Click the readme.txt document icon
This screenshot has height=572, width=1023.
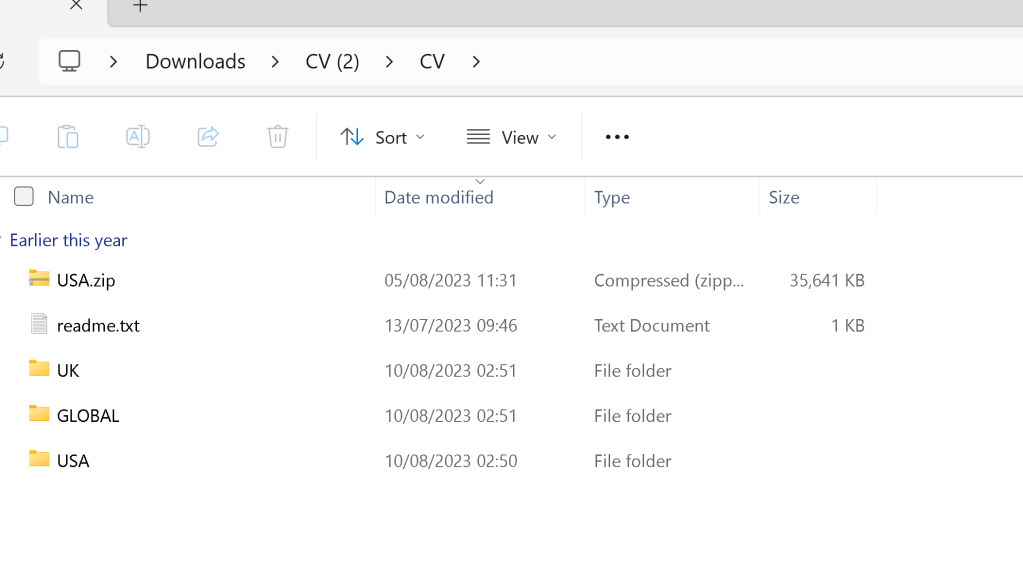click(39, 324)
